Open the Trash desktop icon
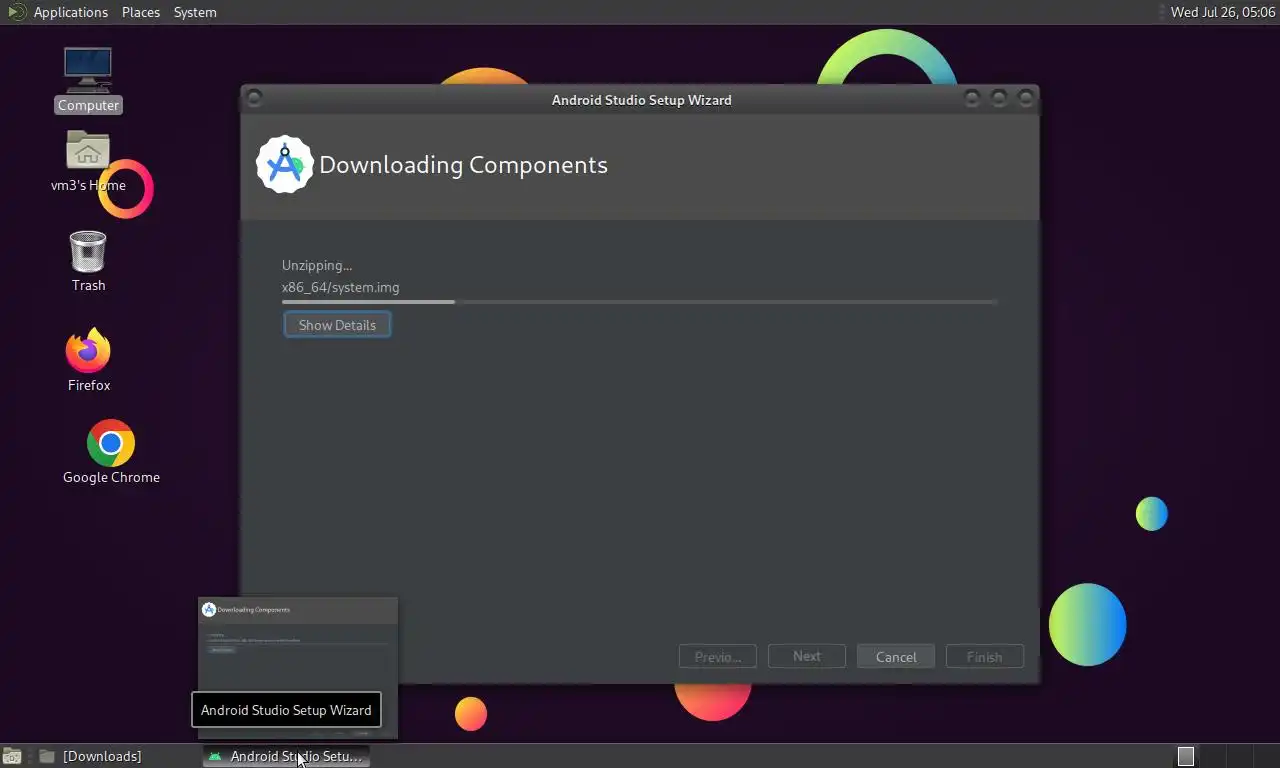The height and width of the screenshot is (768, 1280). (88, 262)
